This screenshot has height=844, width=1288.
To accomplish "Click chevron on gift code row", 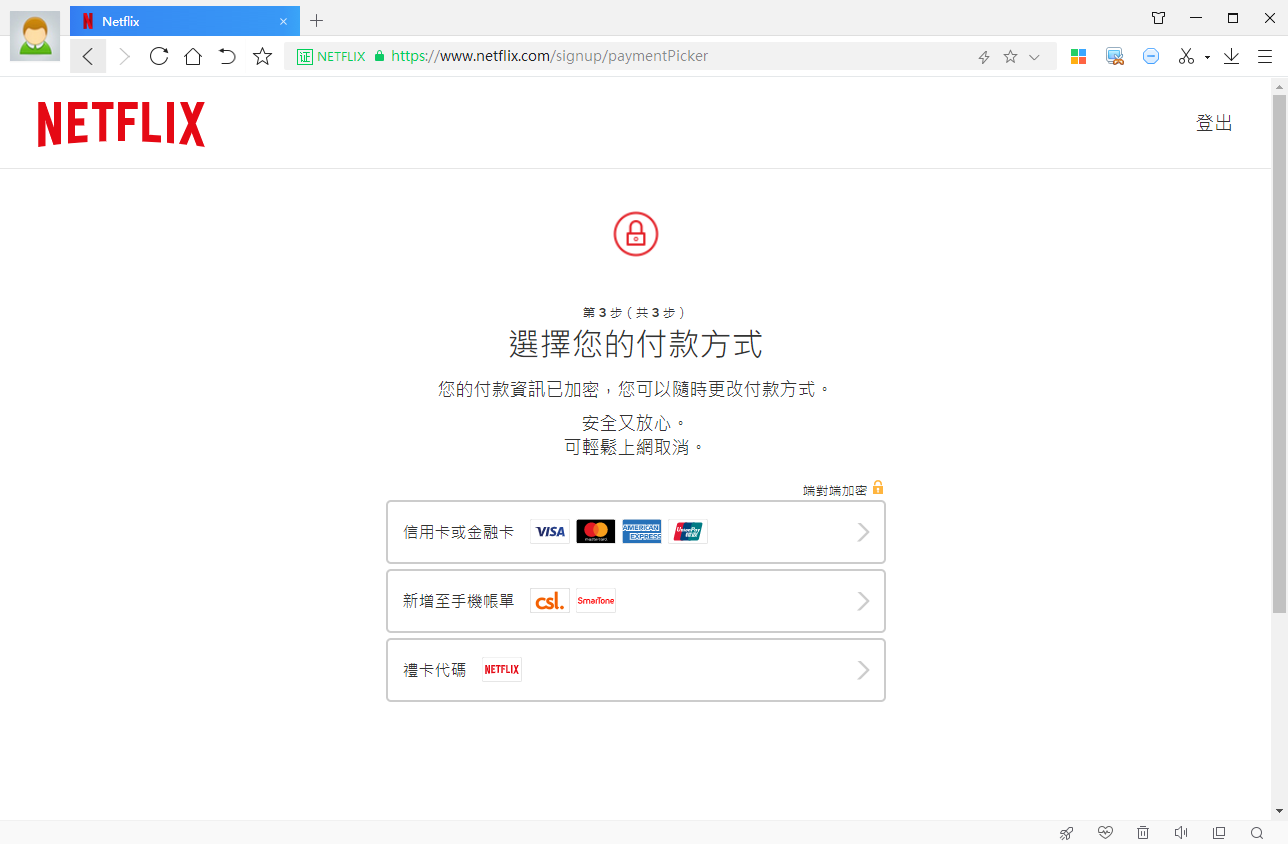I will [x=864, y=670].
